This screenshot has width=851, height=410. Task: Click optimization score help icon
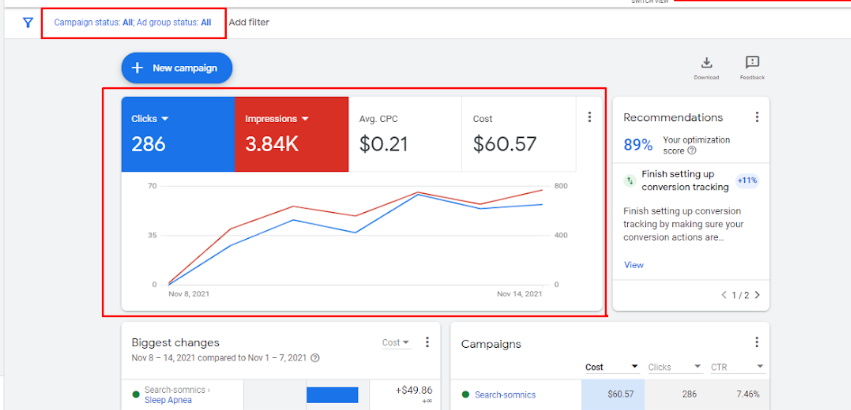(x=692, y=150)
